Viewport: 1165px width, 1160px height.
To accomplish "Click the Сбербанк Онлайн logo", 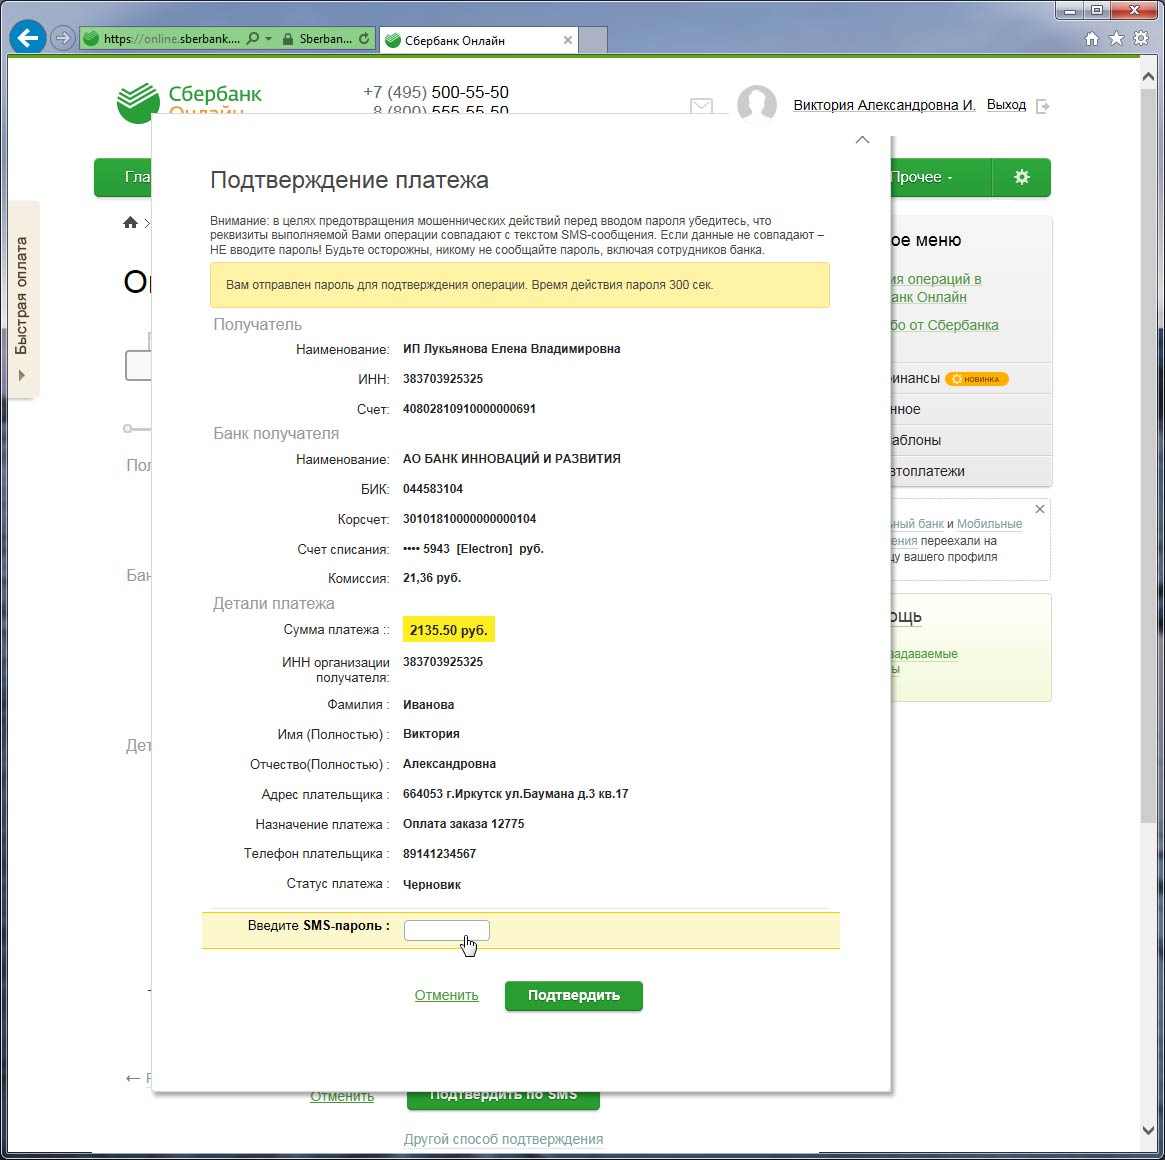I will click(x=189, y=102).
